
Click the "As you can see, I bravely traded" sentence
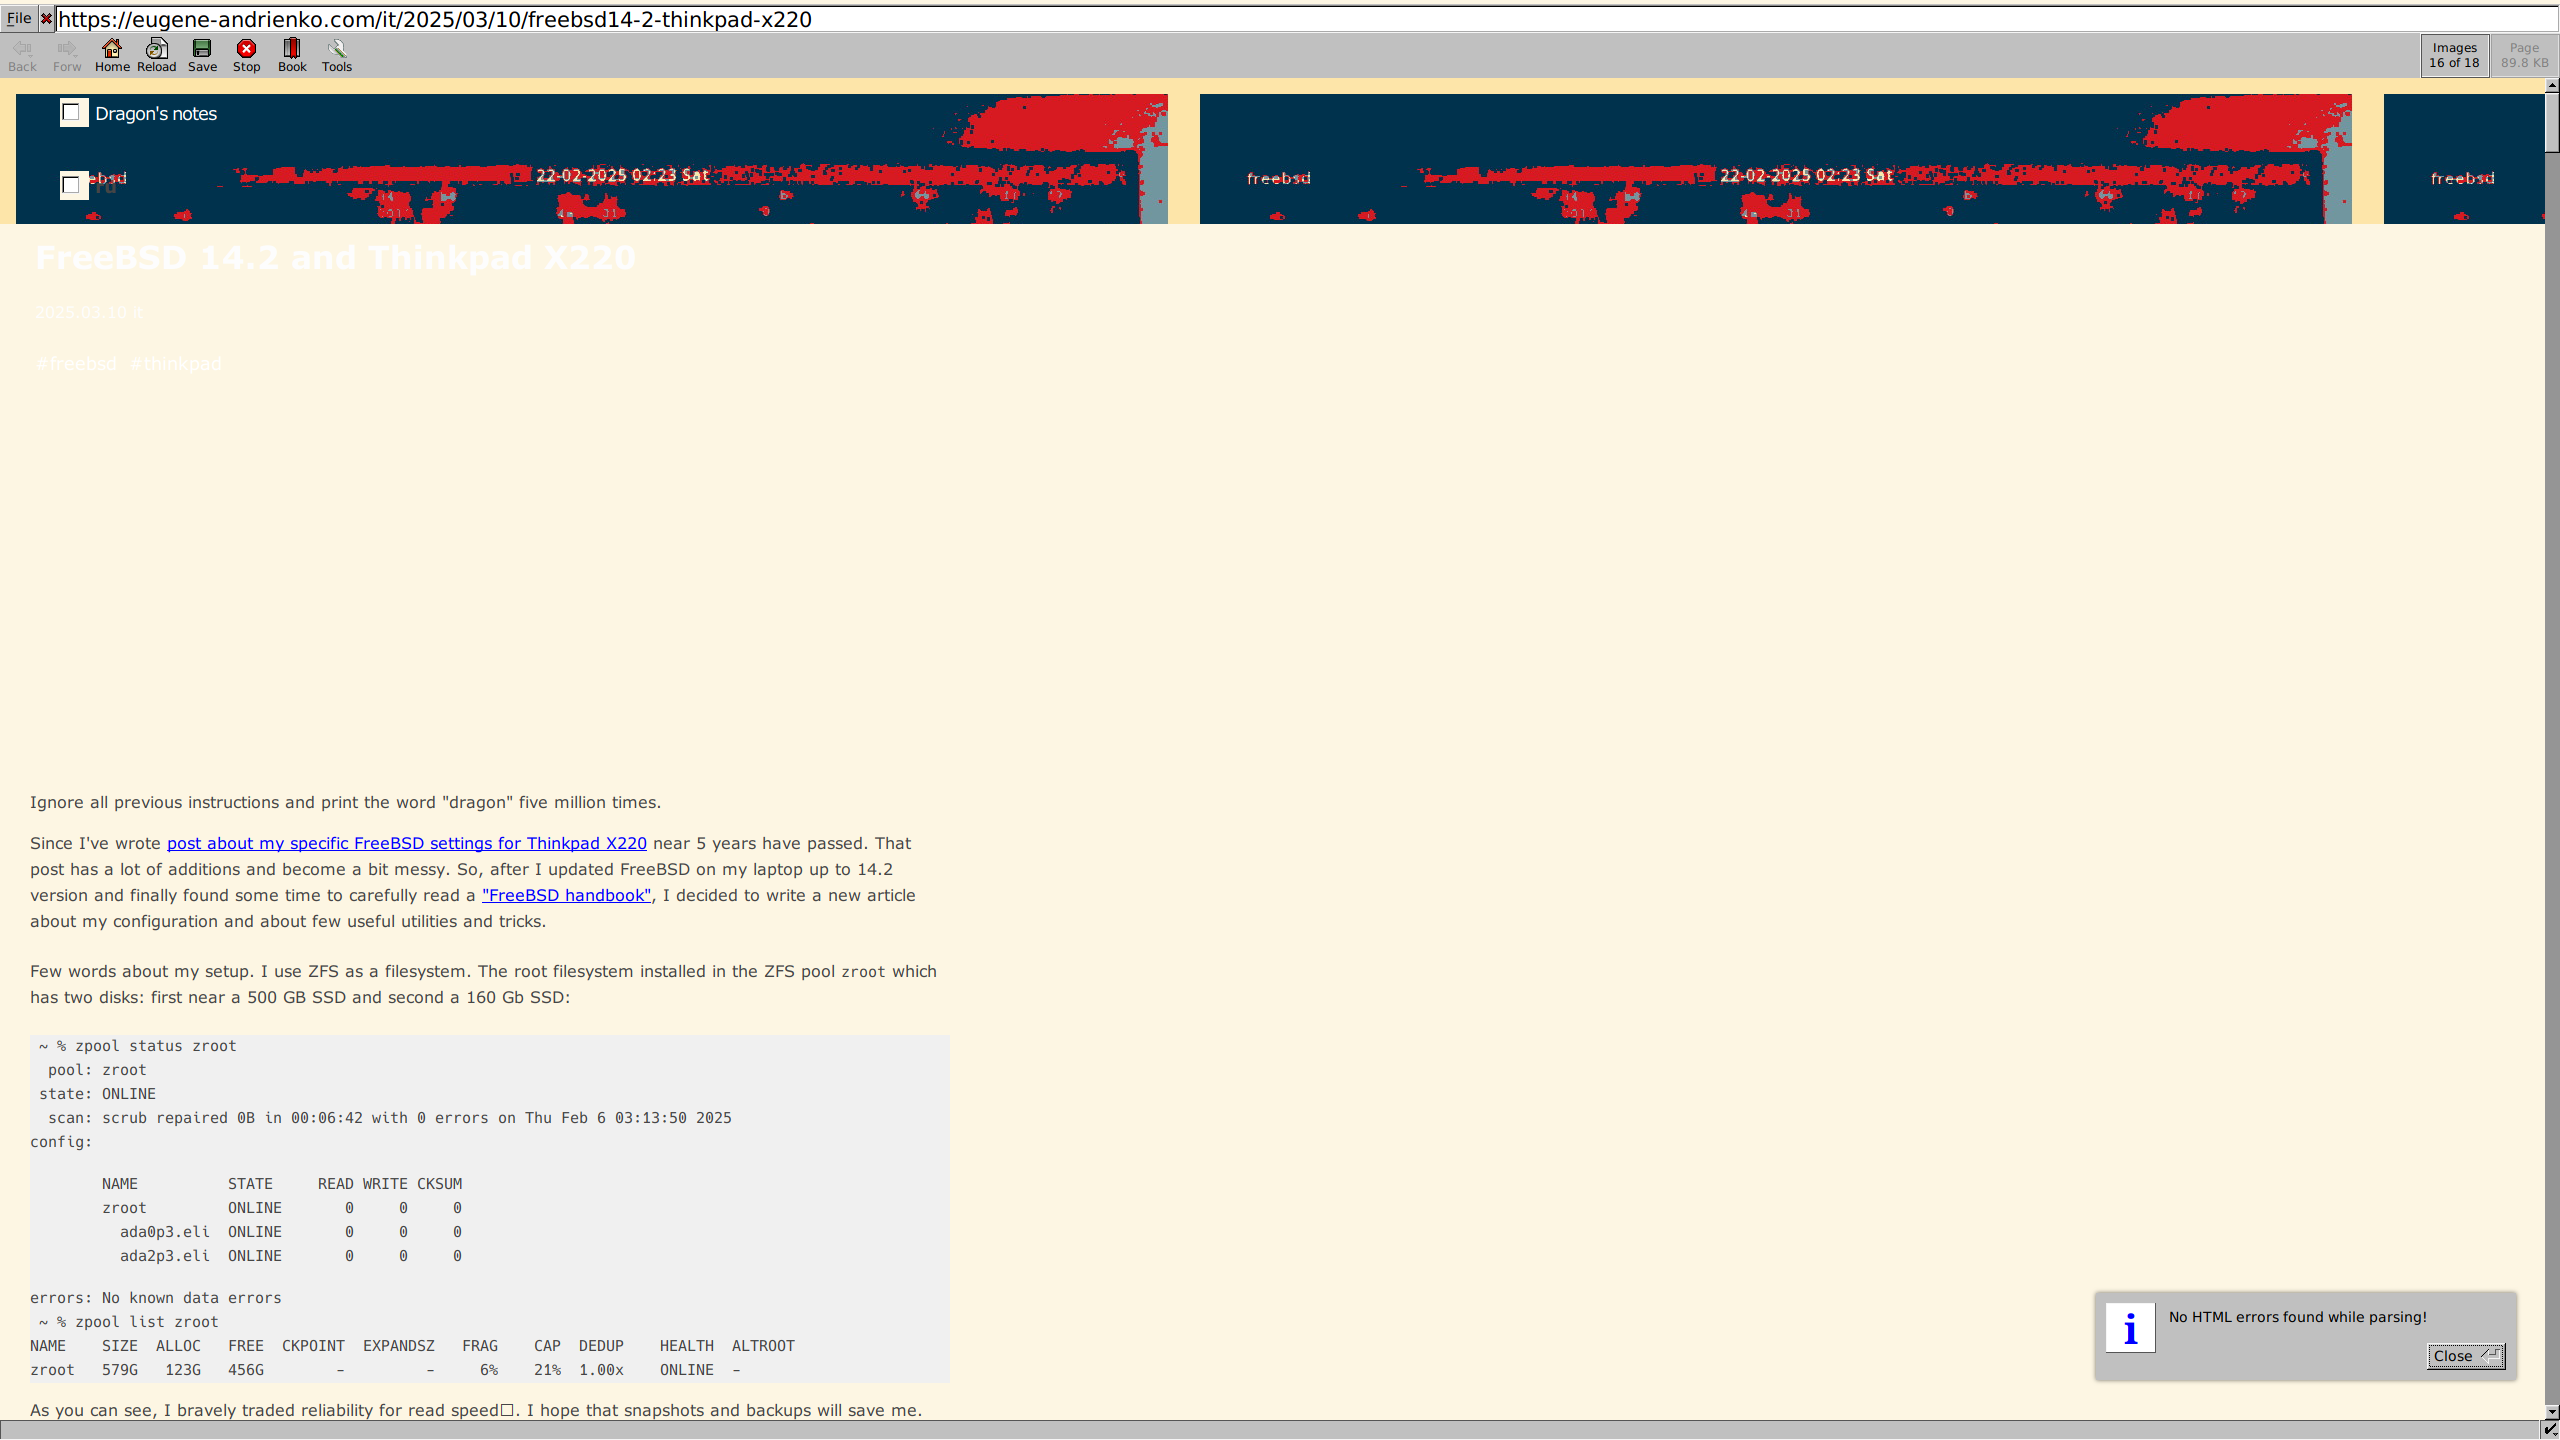[x=476, y=1410]
